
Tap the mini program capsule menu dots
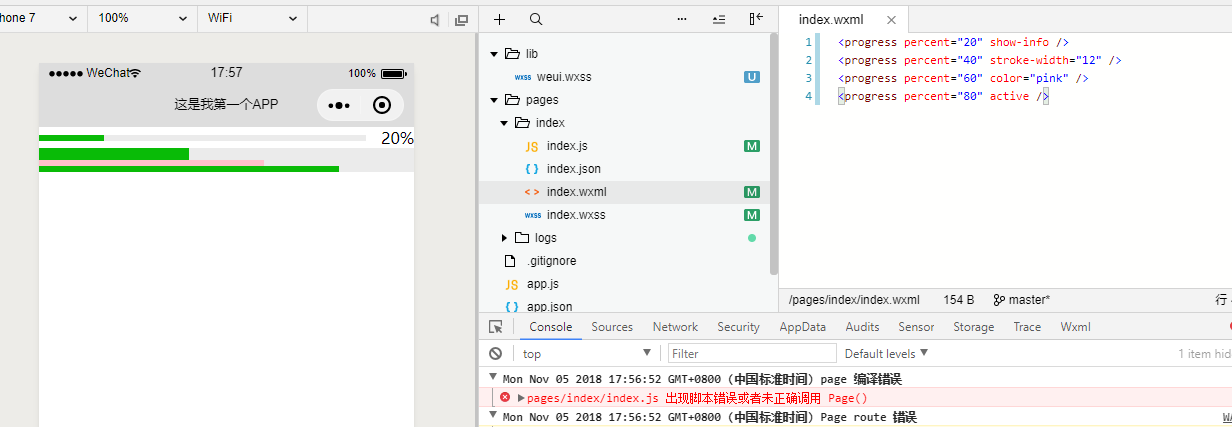pyautogui.click(x=339, y=105)
